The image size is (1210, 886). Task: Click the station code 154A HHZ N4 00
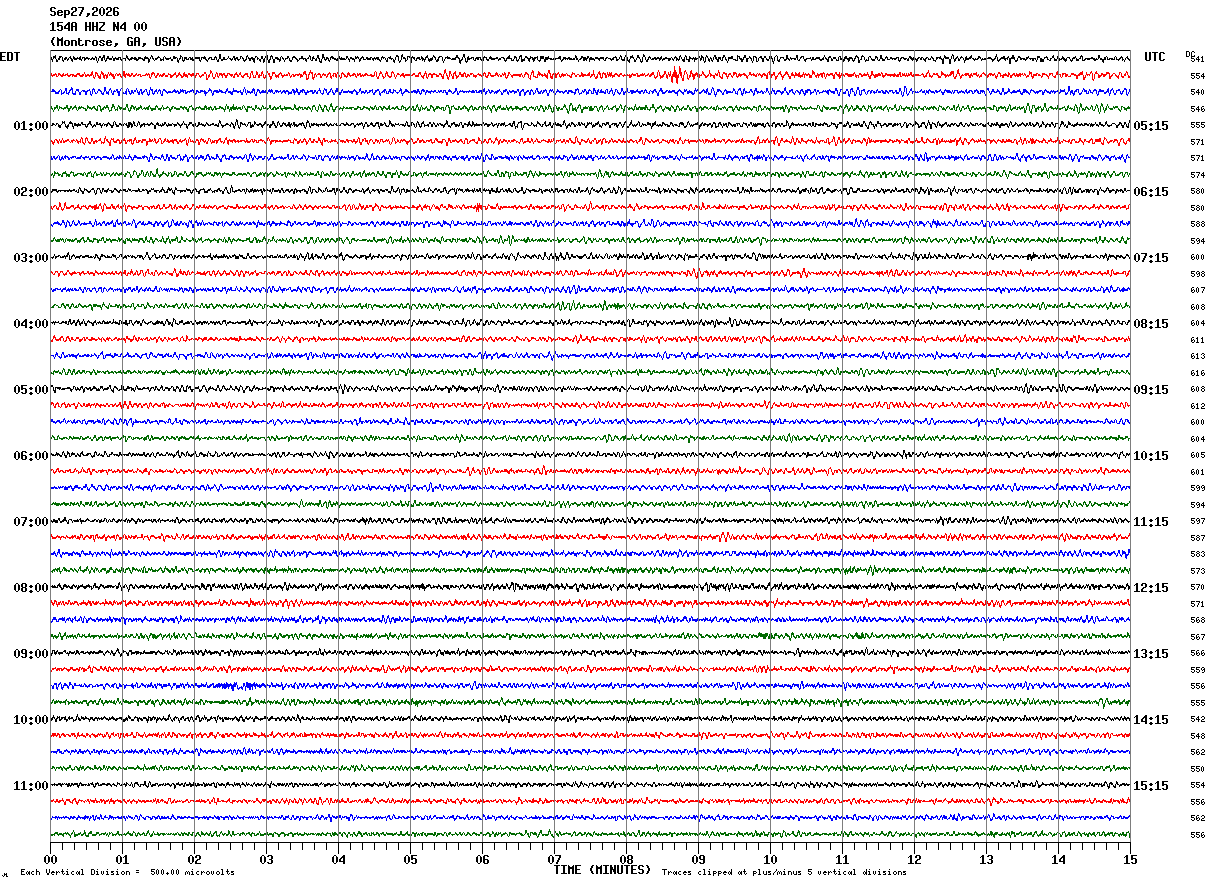point(98,27)
